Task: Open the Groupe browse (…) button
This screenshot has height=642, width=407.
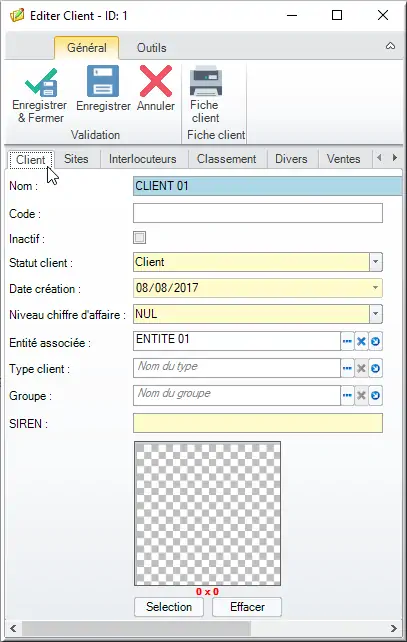Action: tap(347, 396)
